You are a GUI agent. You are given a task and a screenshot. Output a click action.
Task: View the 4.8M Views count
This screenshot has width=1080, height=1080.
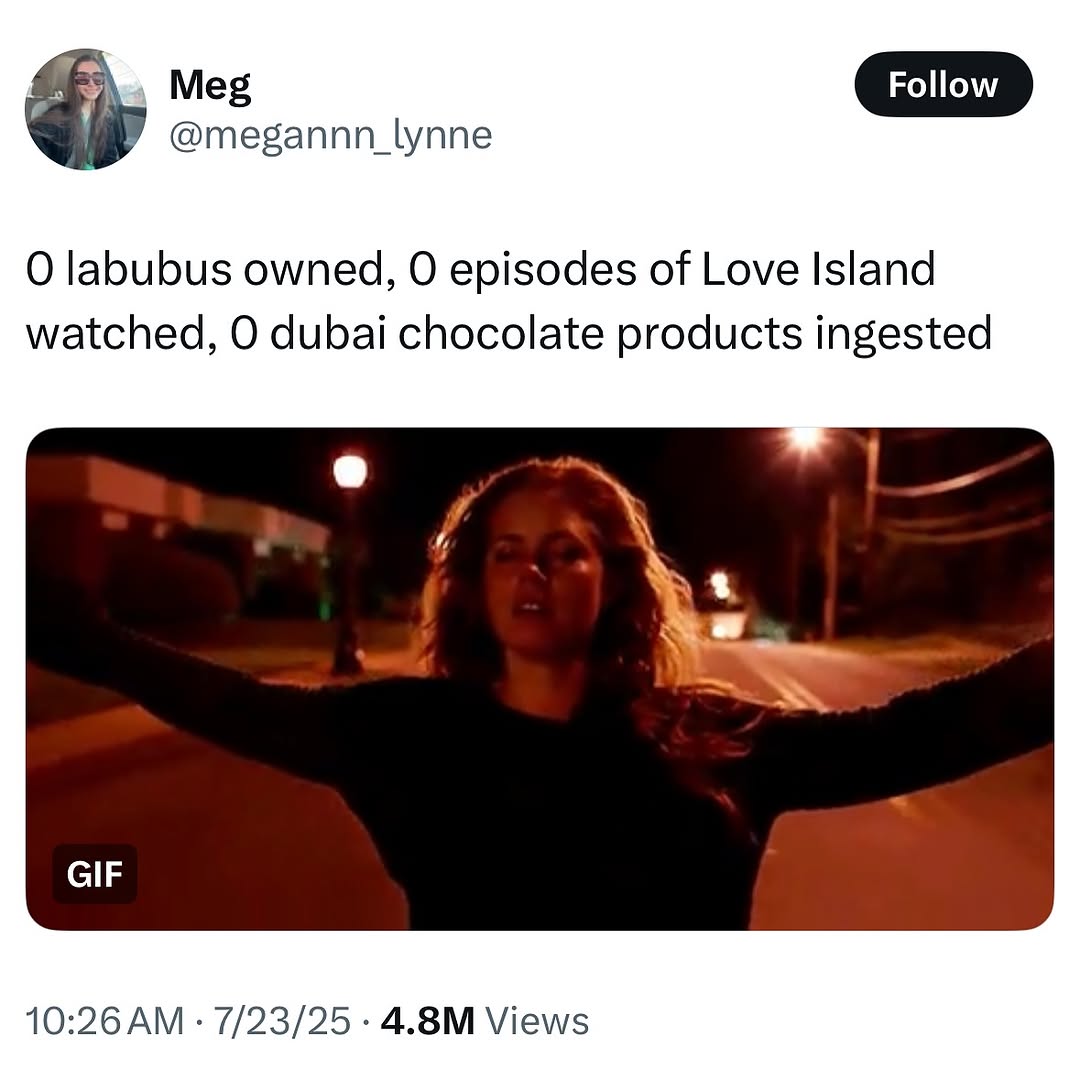(485, 1021)
